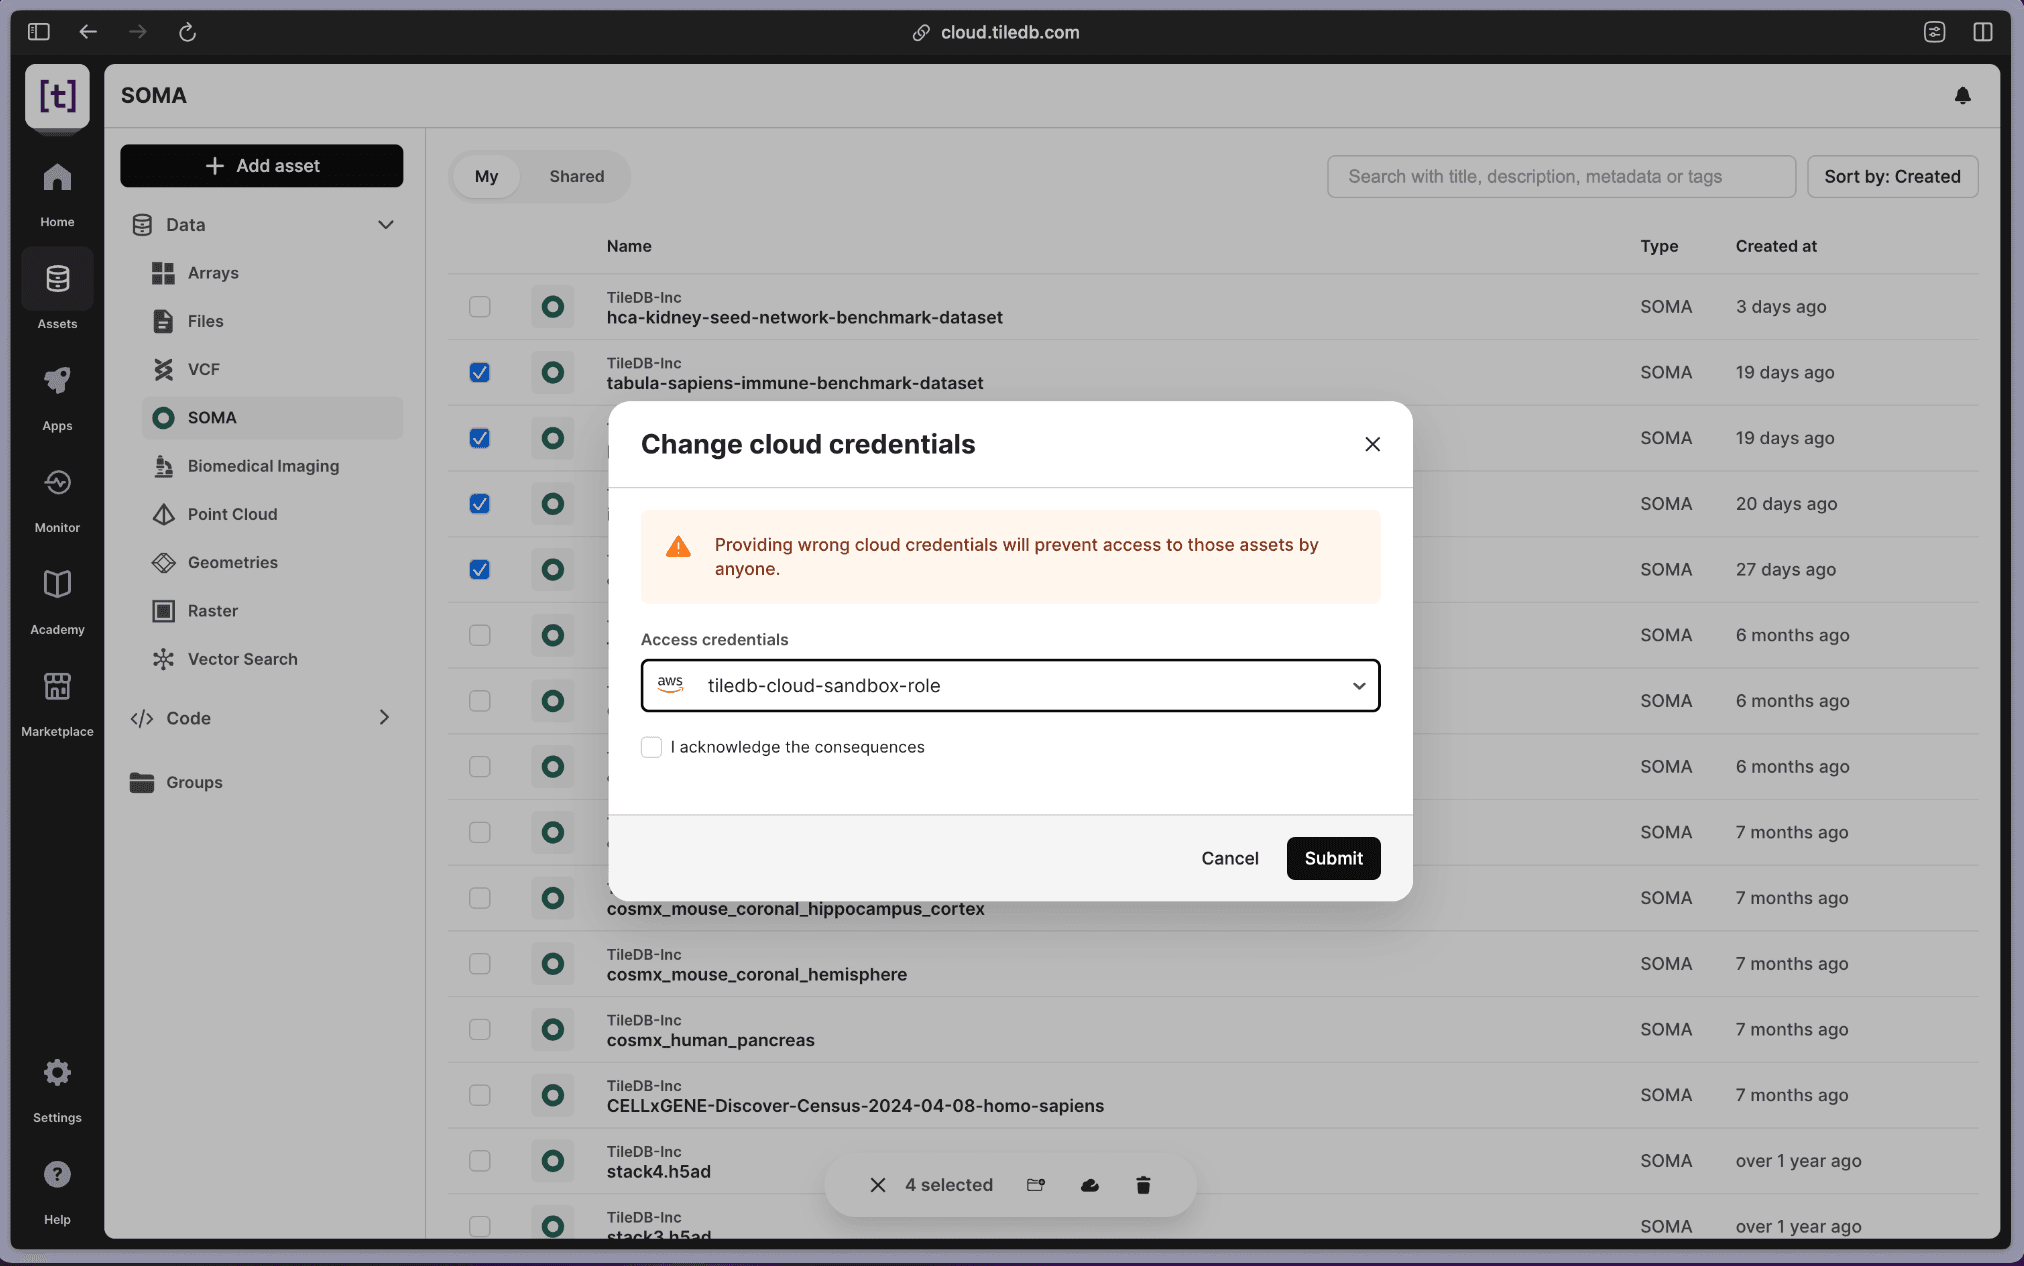
Task: Open the Access credentials dropdown
Action: tap(1010, 685)
